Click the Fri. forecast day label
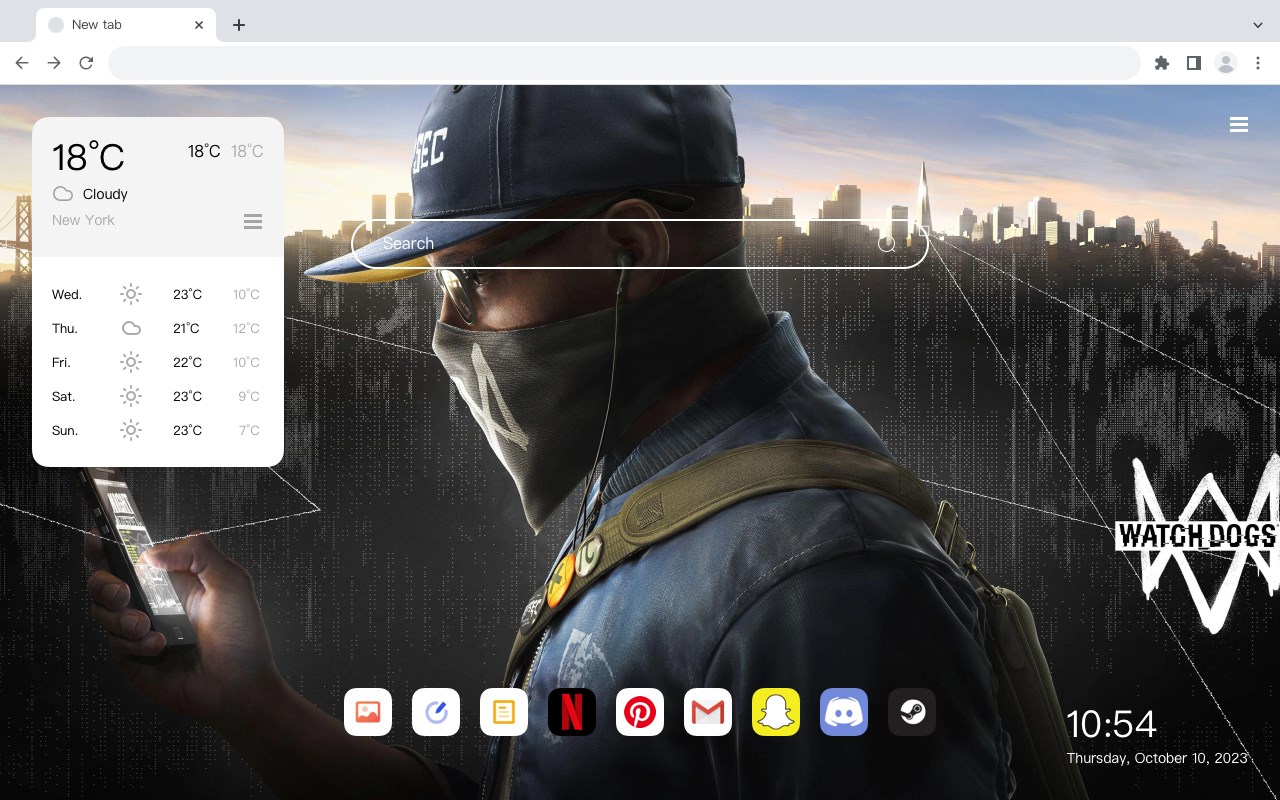The height and width of the screenshot is (800, 1280). 61,362
